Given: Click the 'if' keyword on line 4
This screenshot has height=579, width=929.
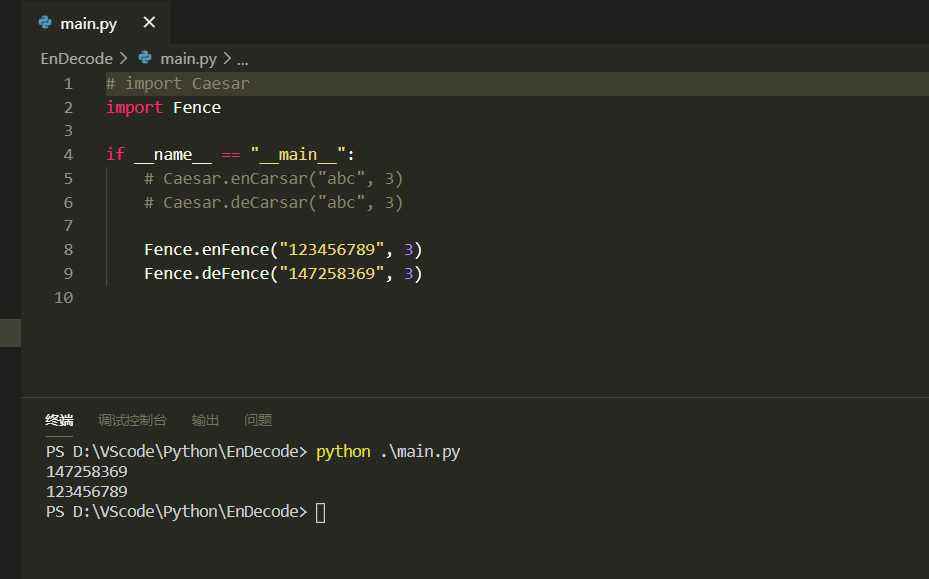Looking at the screenshot, I should click(116, 154).
